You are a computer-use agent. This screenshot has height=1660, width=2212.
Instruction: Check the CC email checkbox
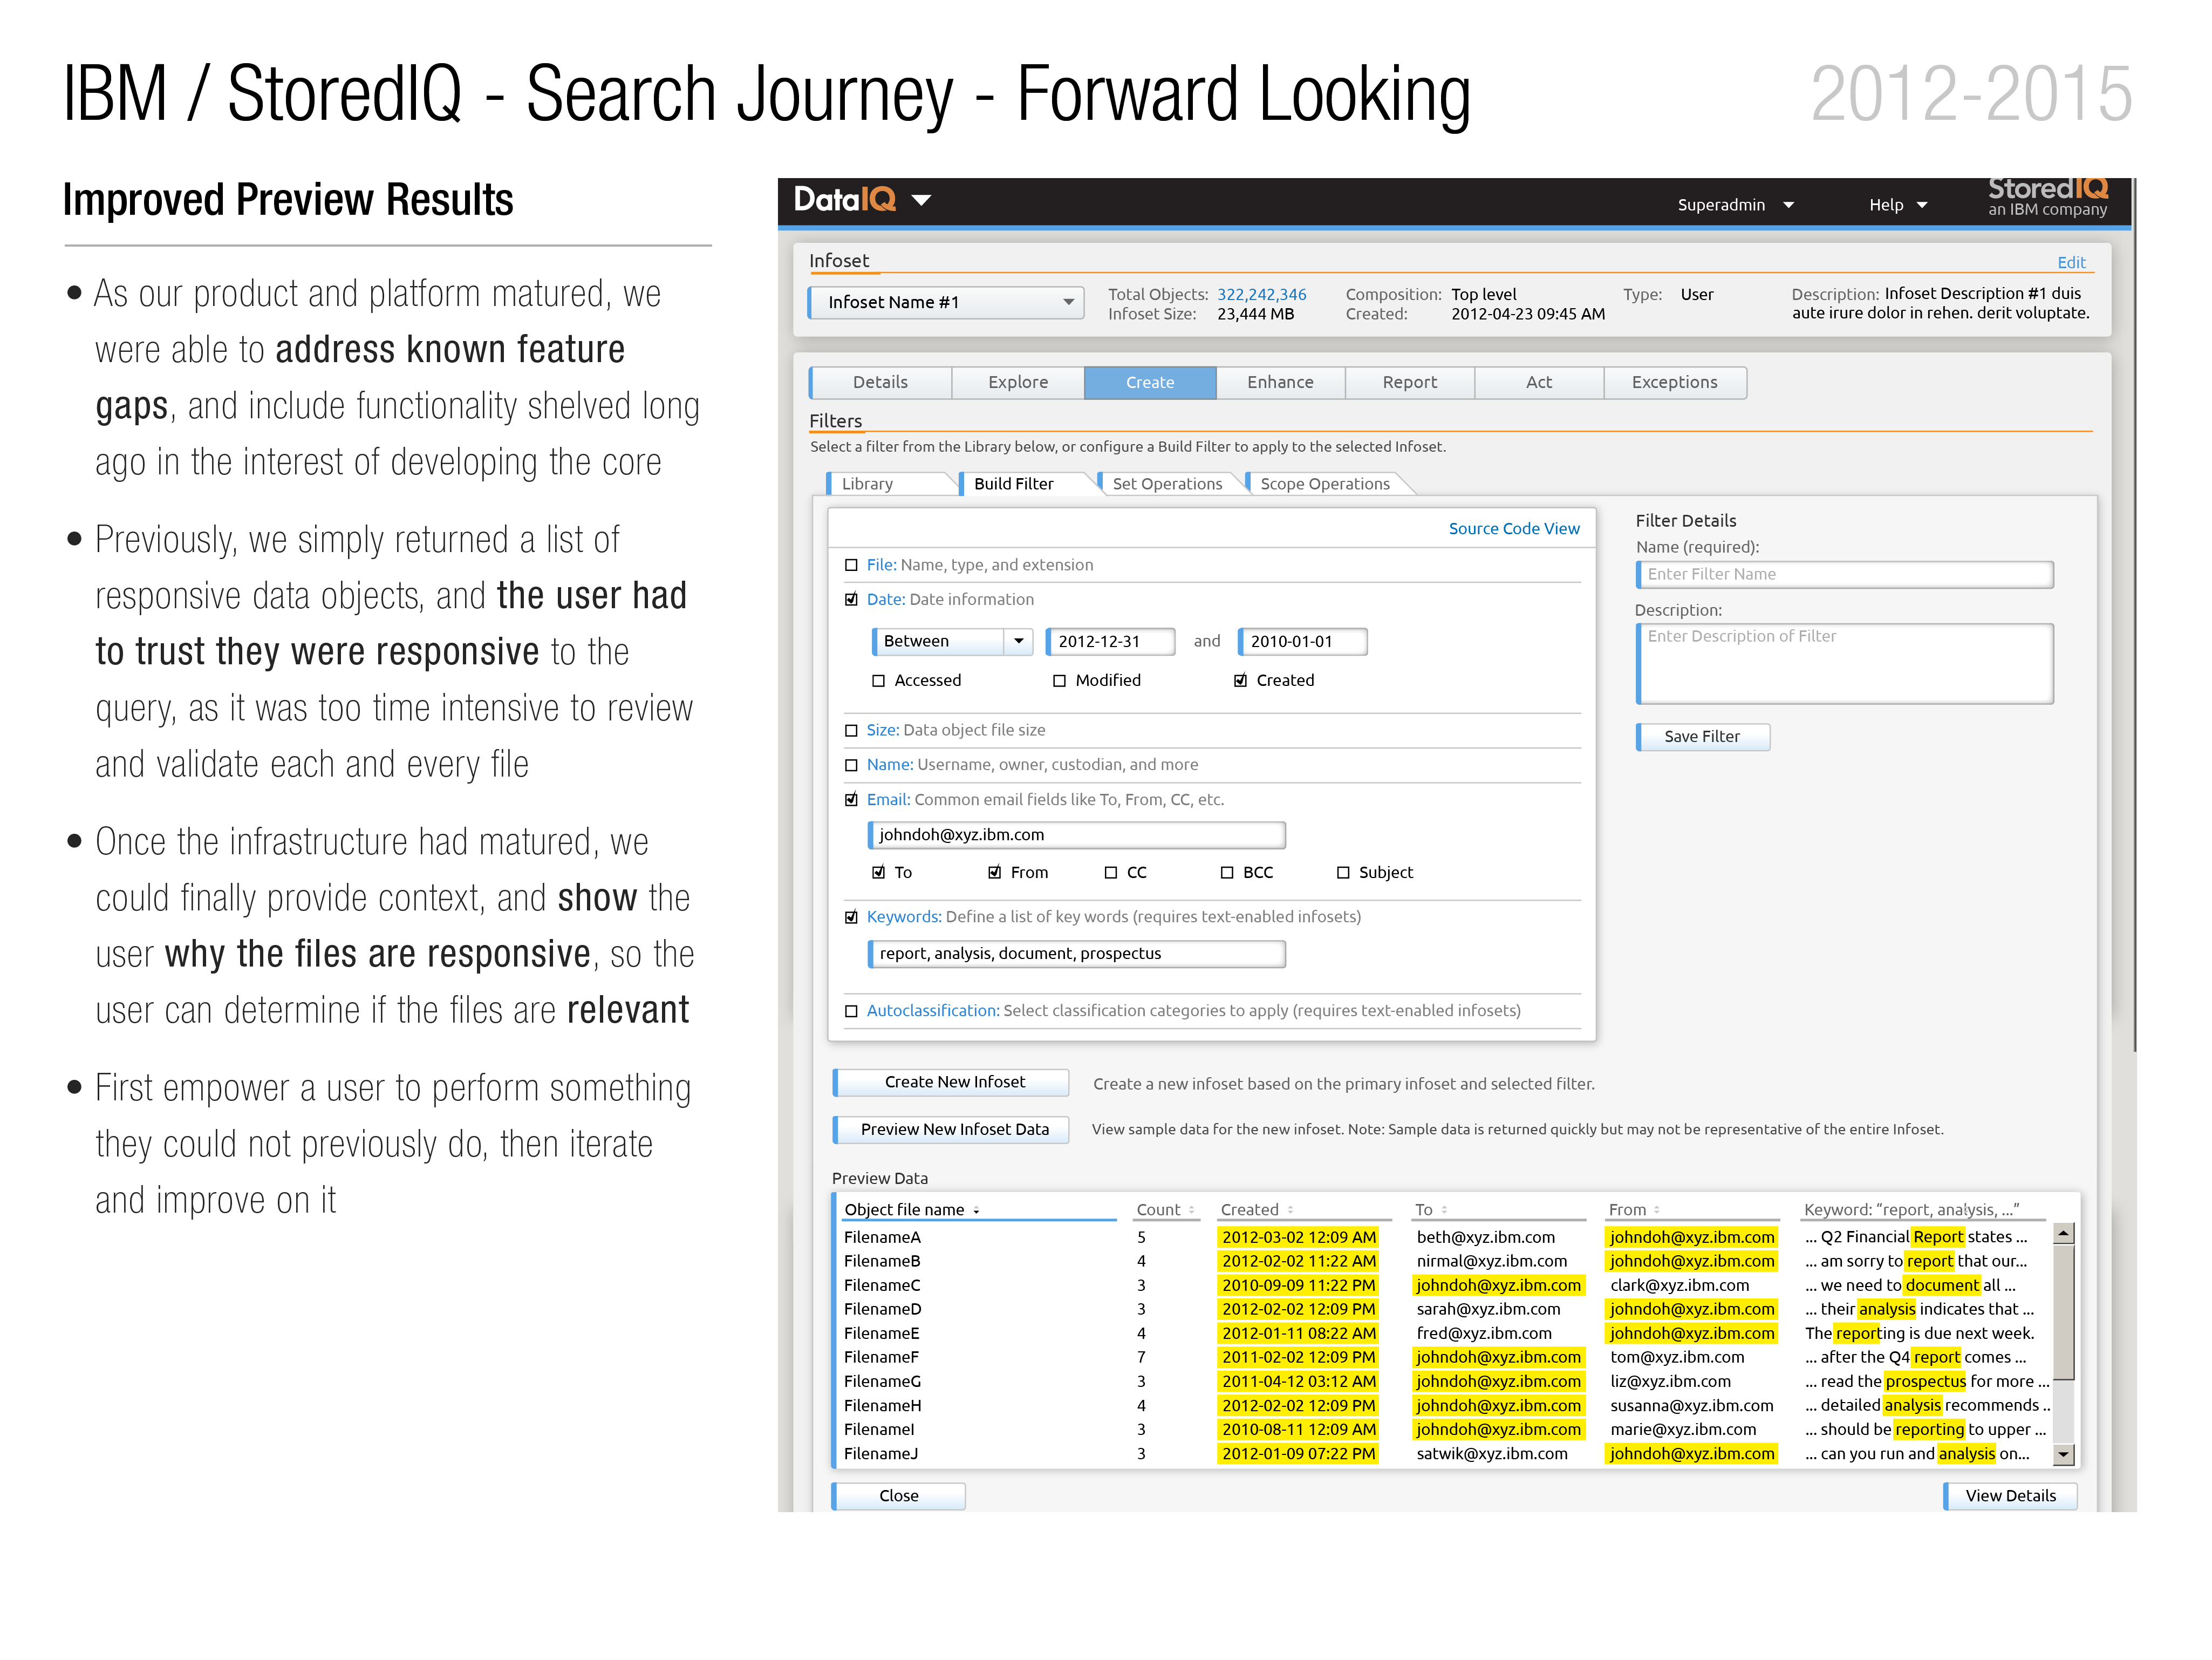(x=1110, y=873)
